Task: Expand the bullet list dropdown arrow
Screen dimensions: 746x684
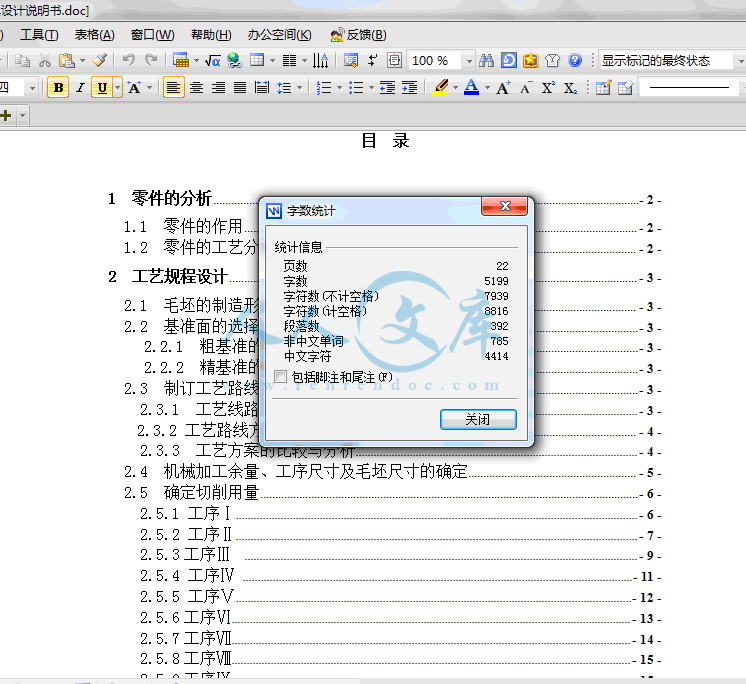Action: [x=371, y=88]
